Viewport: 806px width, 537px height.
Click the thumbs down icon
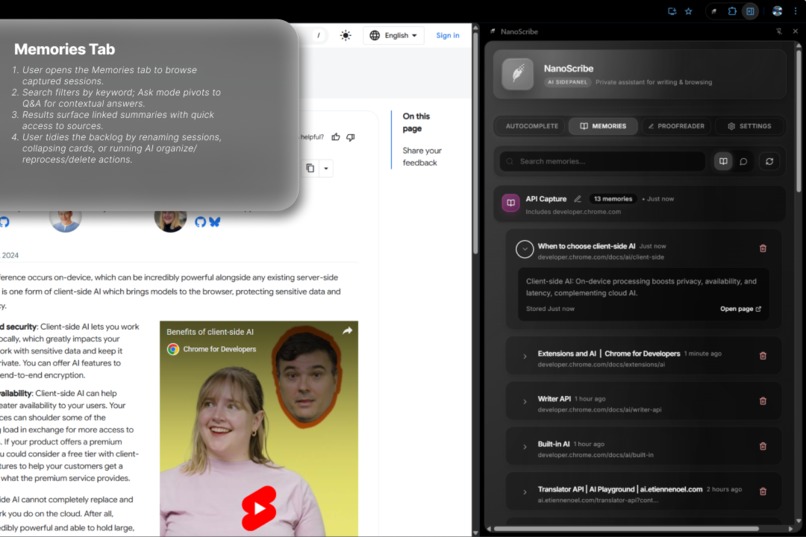click(351, 137)
